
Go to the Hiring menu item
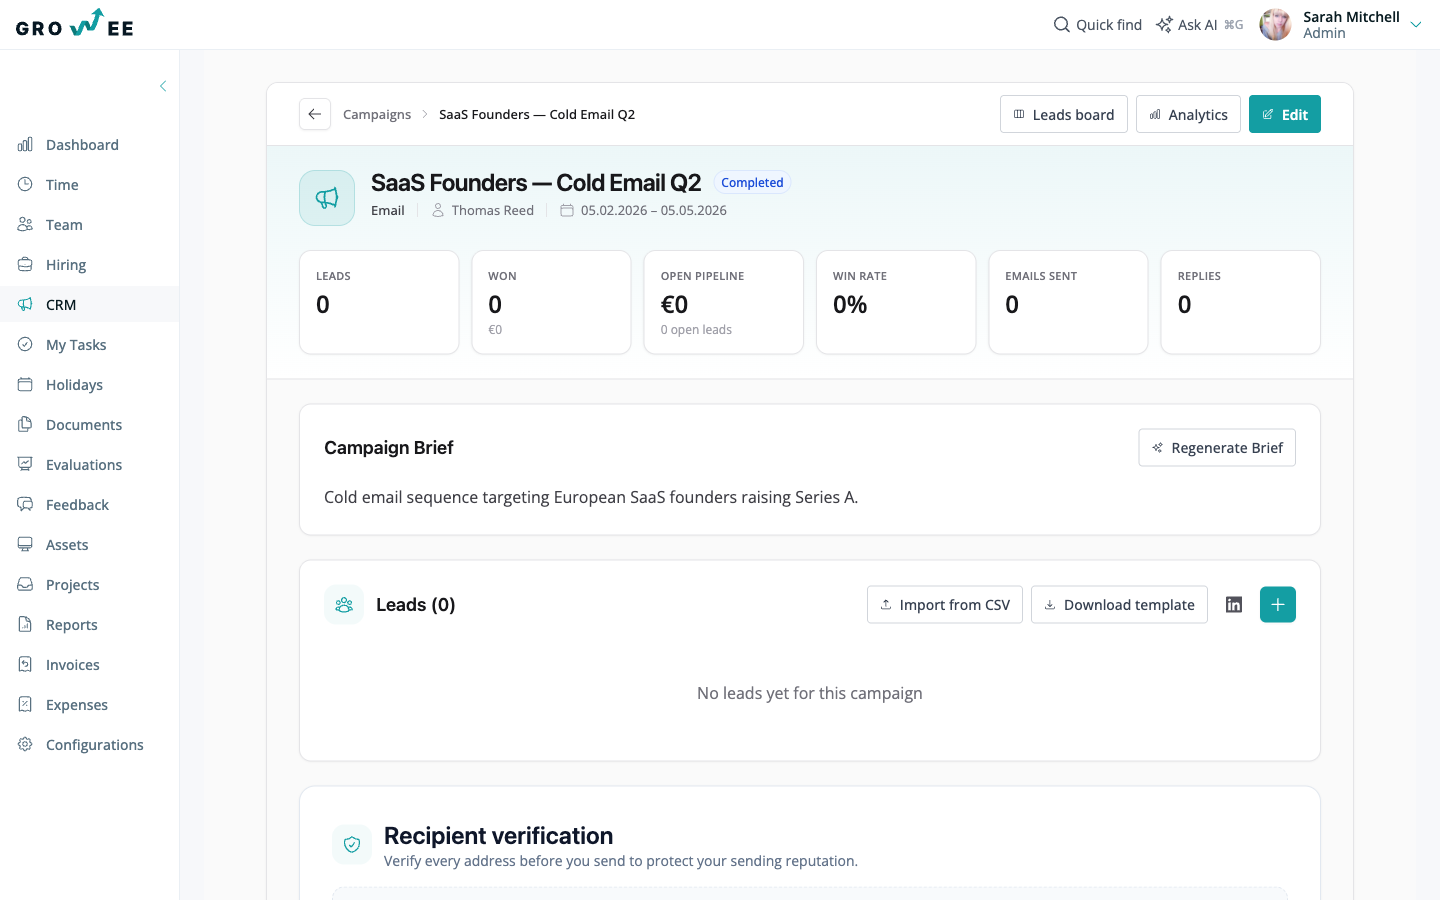click(89, 265)
